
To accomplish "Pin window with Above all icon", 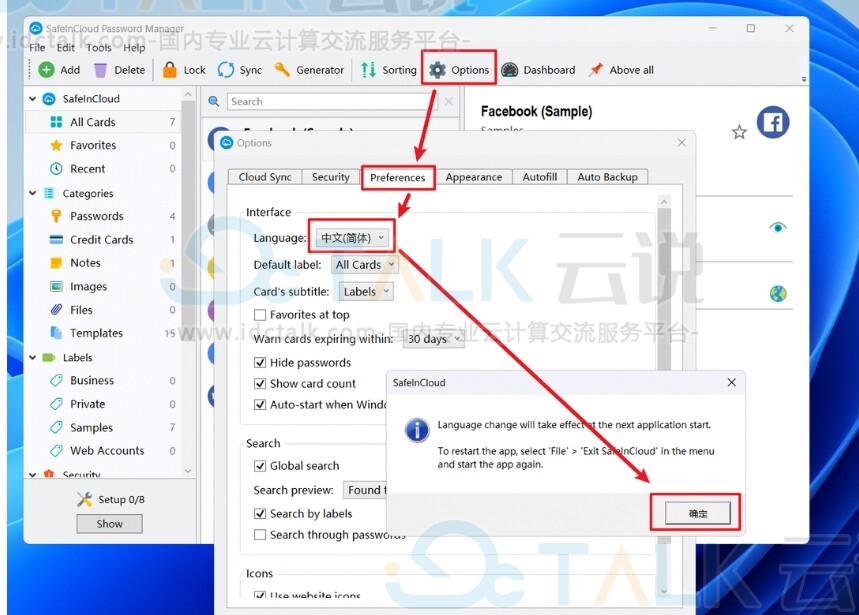I will click(596, 70).
